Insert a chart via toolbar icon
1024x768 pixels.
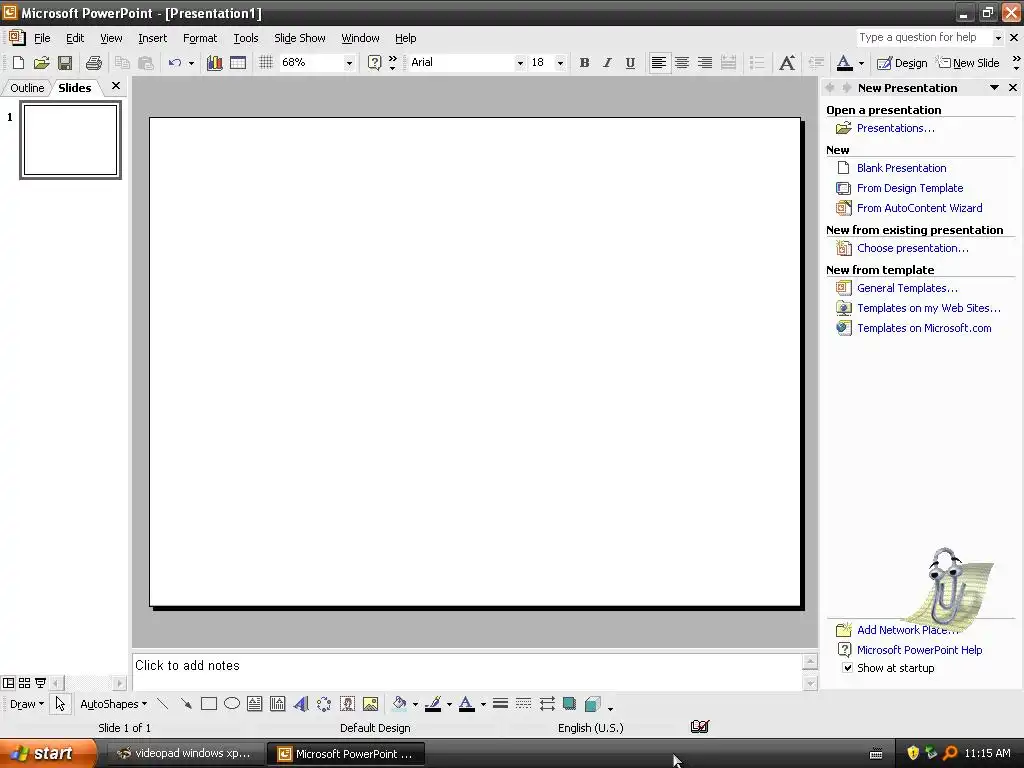(214, 63)
